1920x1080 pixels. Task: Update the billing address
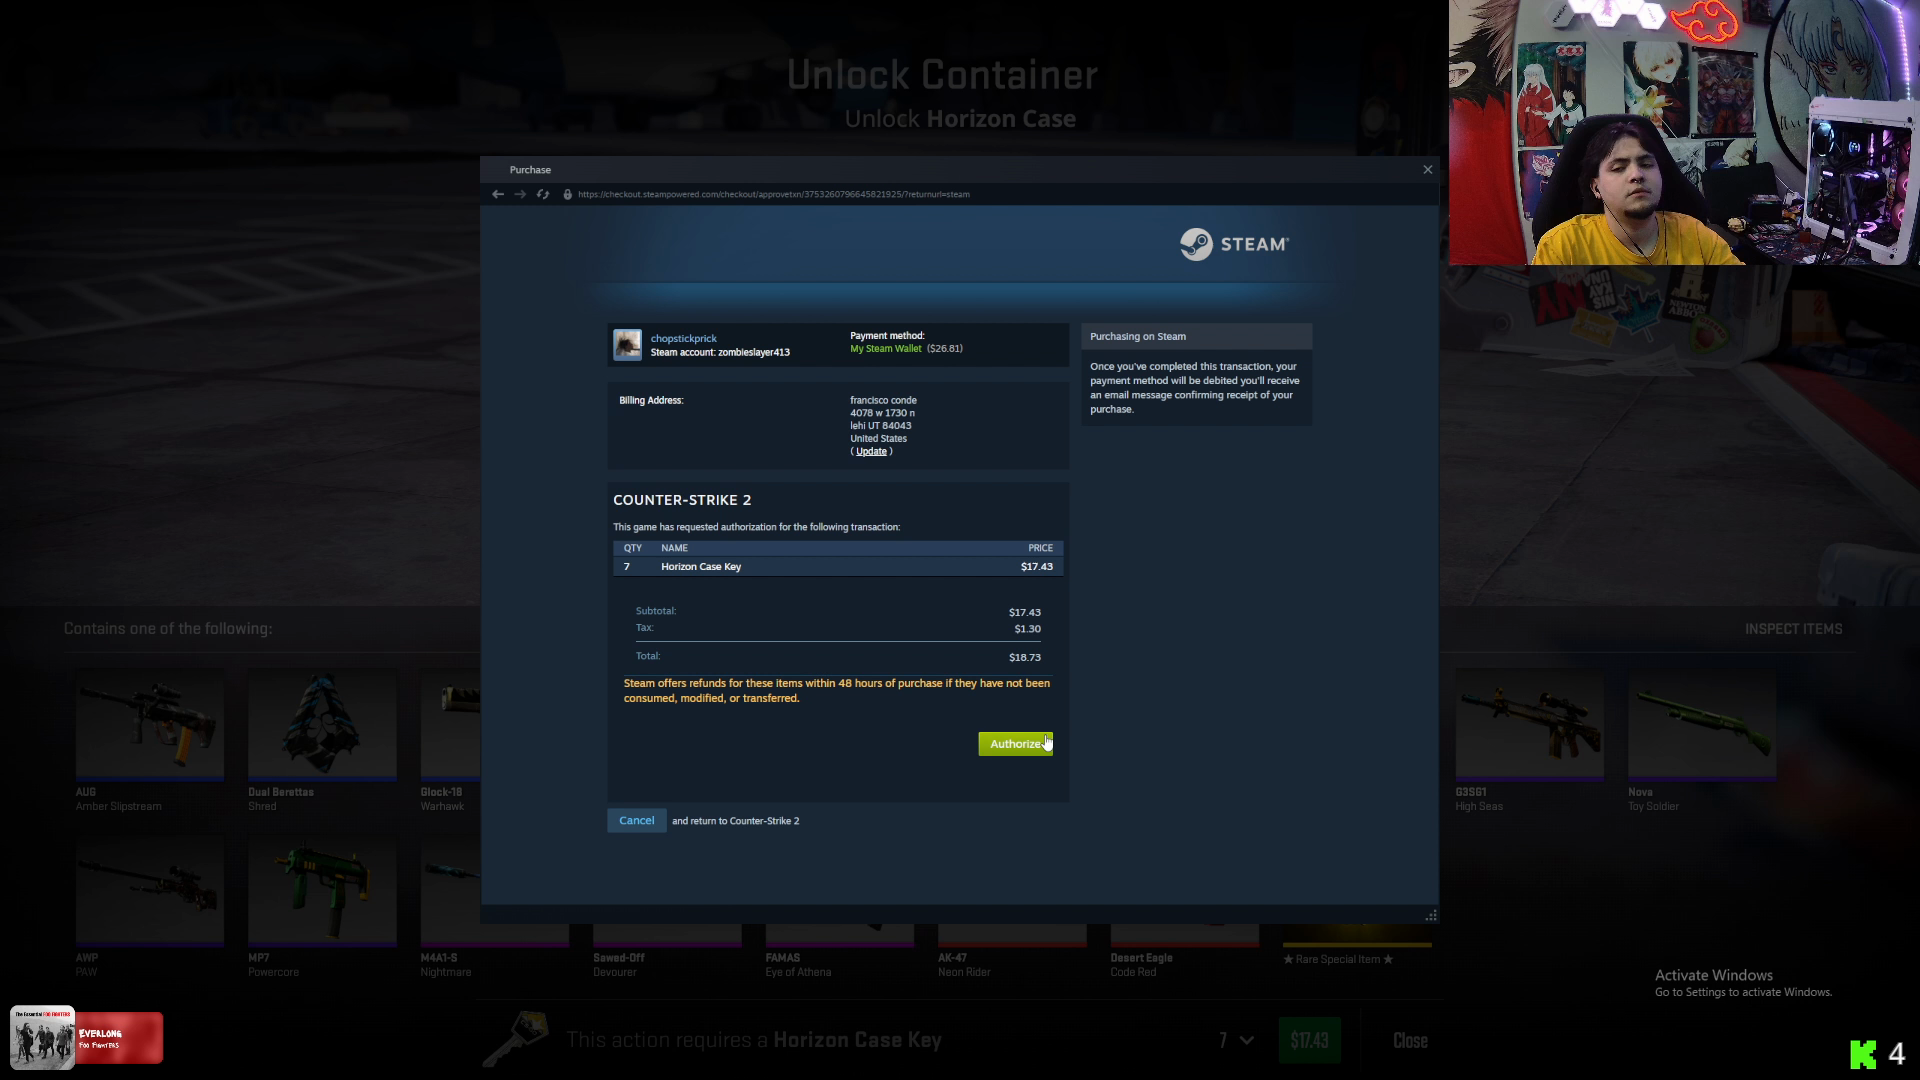click(x=871, y=451)
